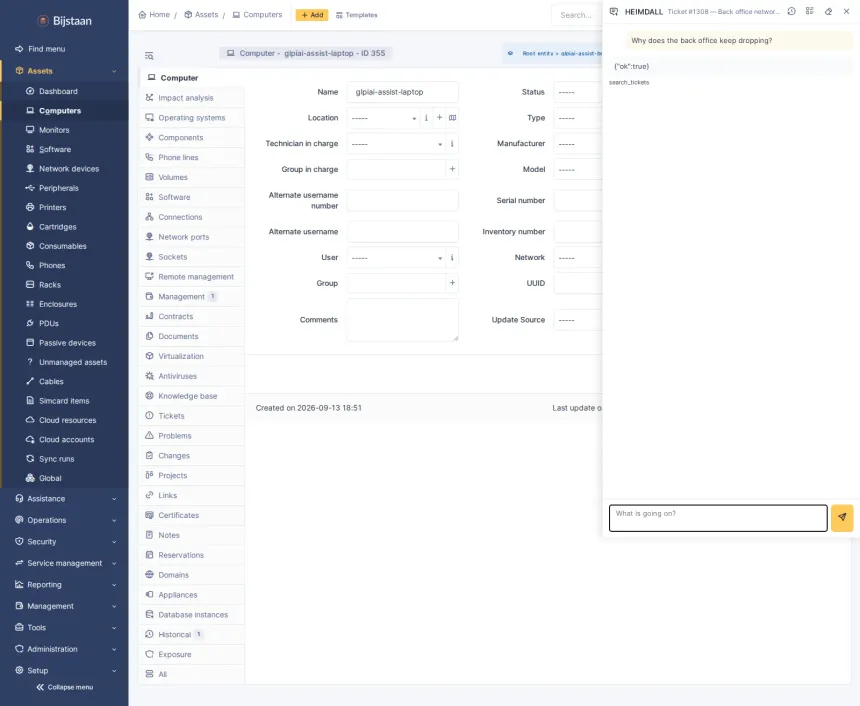Image resolution: width=860 pixels, height=706 pixels.
Task: Click the map icon beside Location field
Action: pyautogui.click(x=452, y=117)
